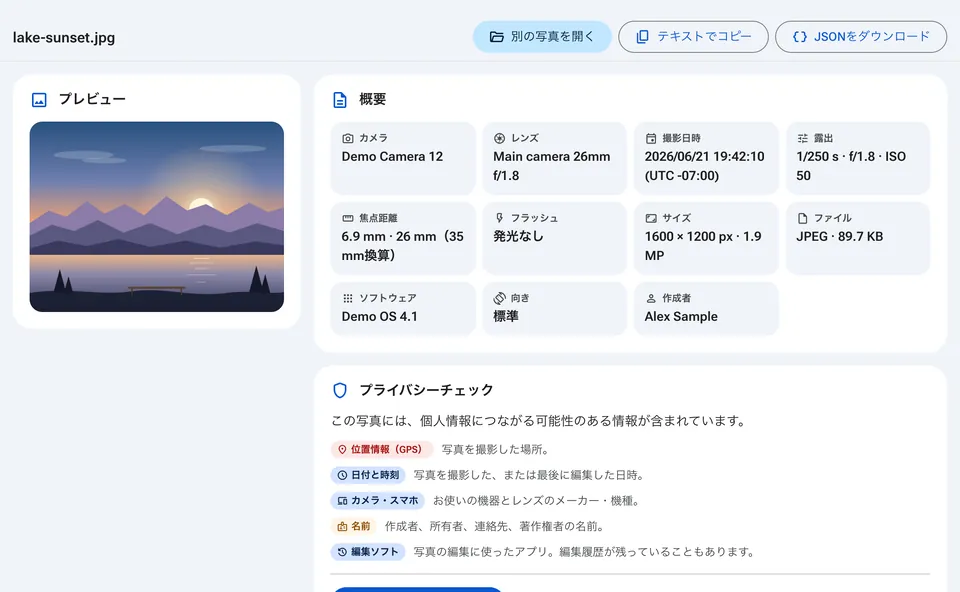Click the プライバシーチェック heading
This screenshot has width=960, height=592.
tap(426, 390)
